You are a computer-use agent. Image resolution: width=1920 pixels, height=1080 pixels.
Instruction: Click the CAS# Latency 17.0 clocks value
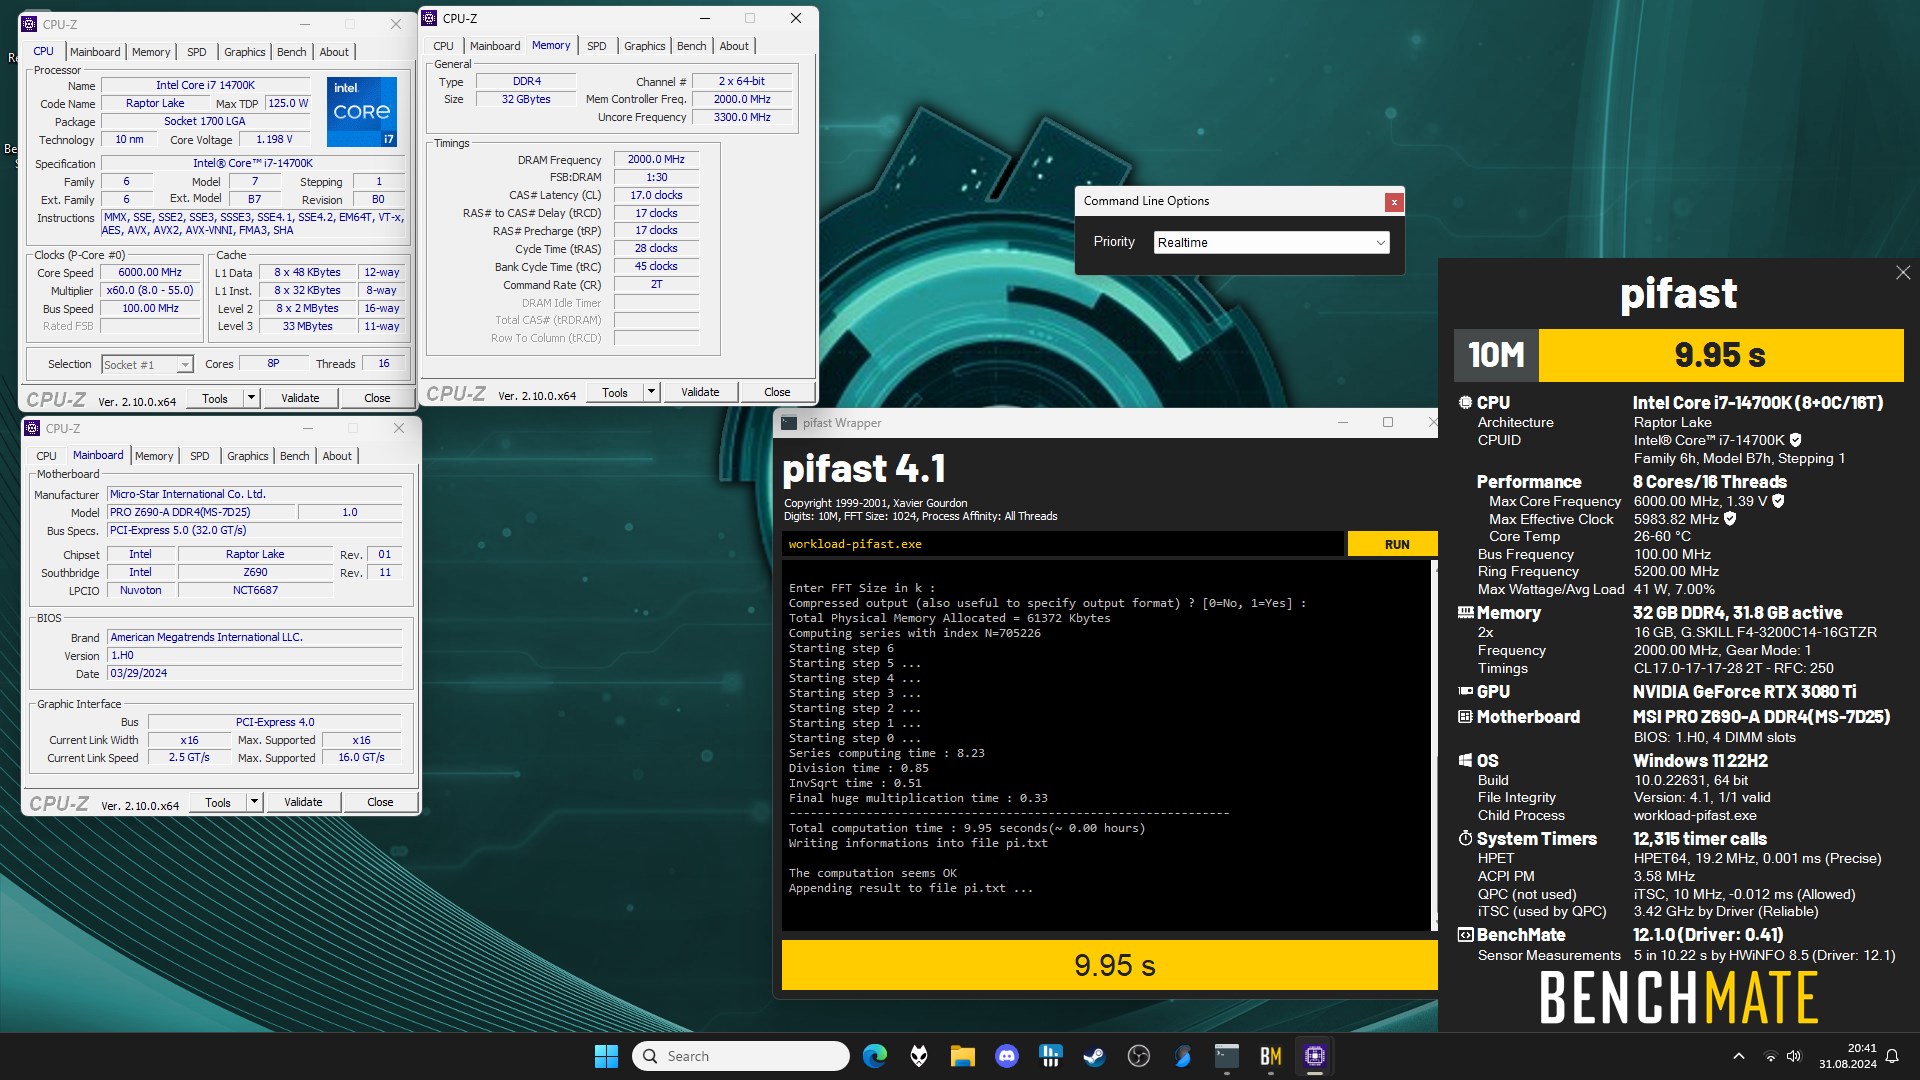click(x=656, y=195)
